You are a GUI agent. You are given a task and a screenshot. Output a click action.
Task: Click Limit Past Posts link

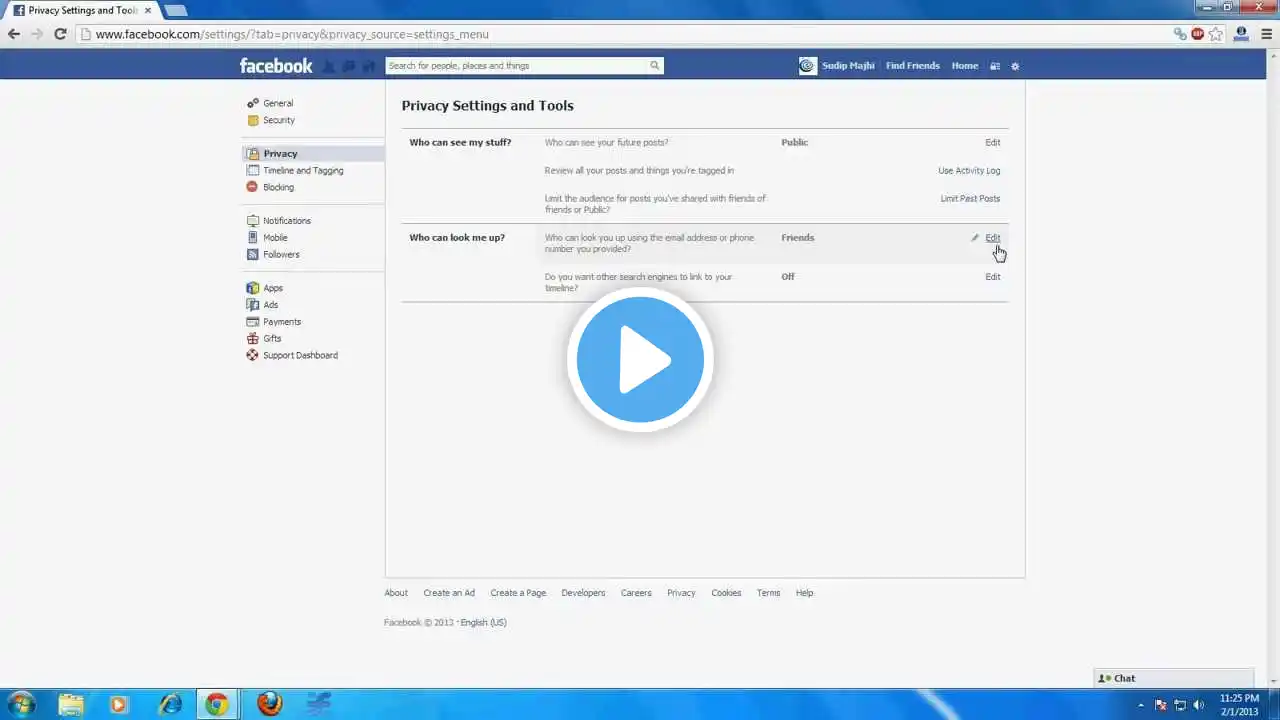[970, 199]
